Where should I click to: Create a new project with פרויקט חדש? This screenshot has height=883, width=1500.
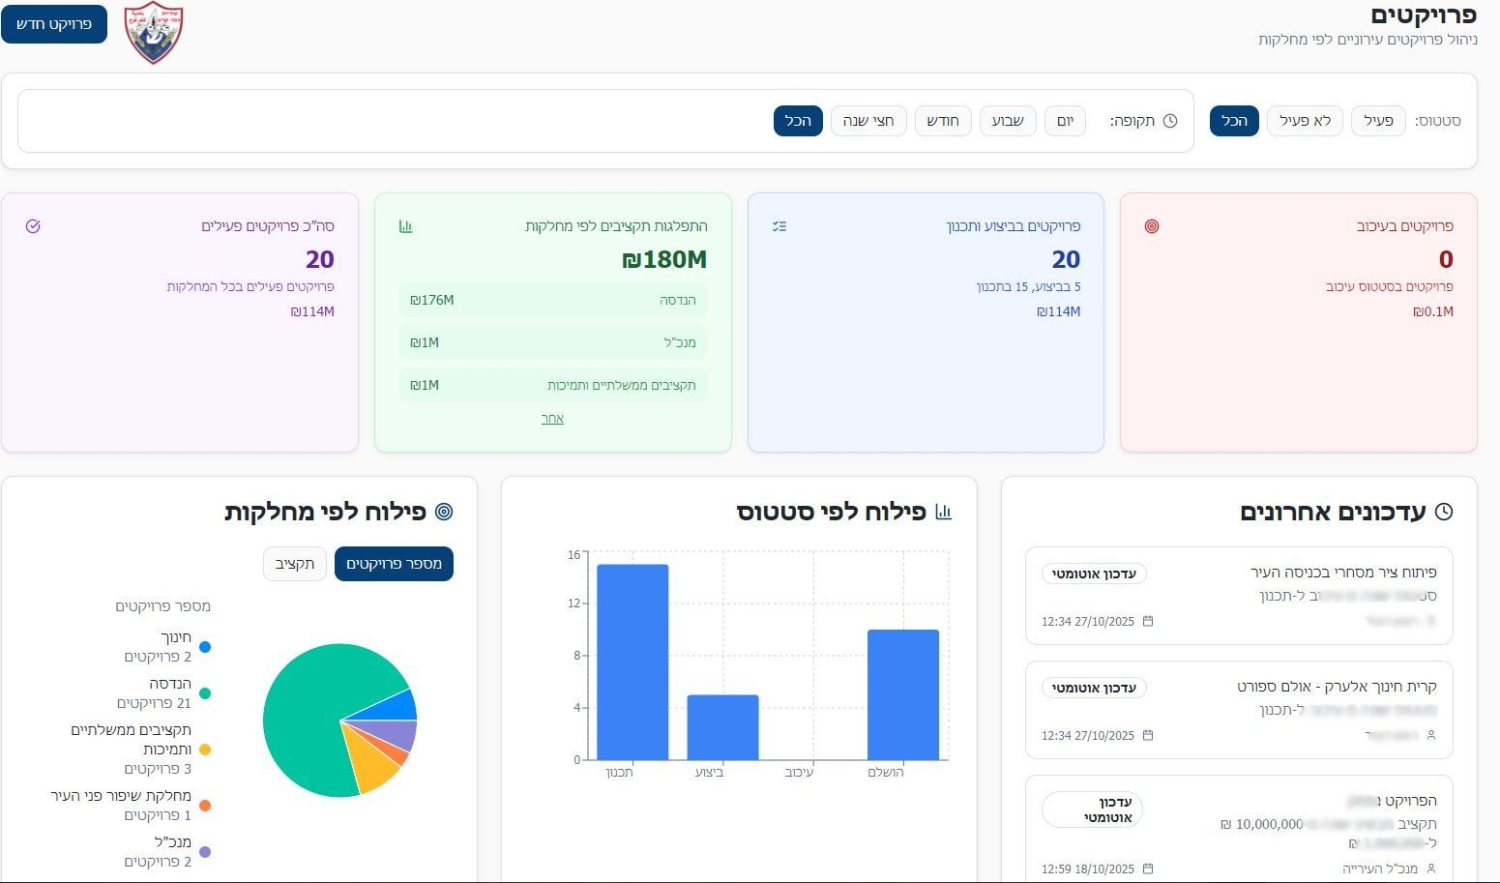pos(54,24)
